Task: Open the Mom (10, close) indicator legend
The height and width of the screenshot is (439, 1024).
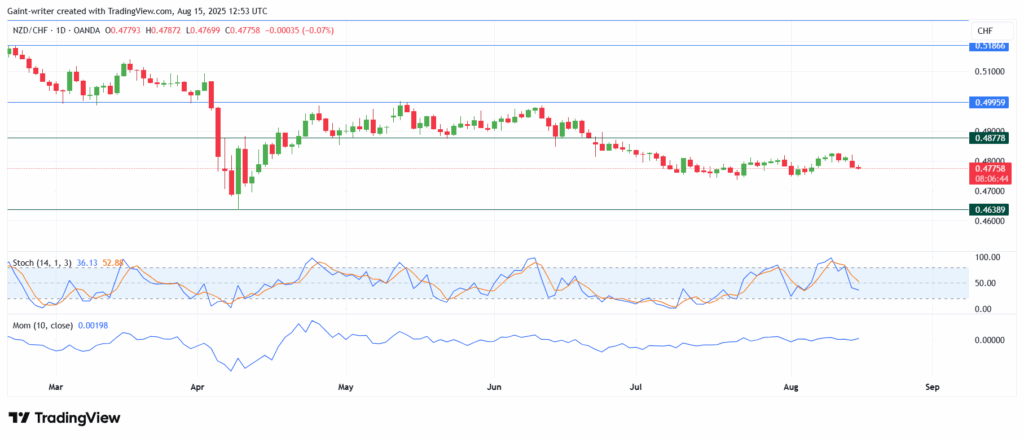Action: (42, 324)
